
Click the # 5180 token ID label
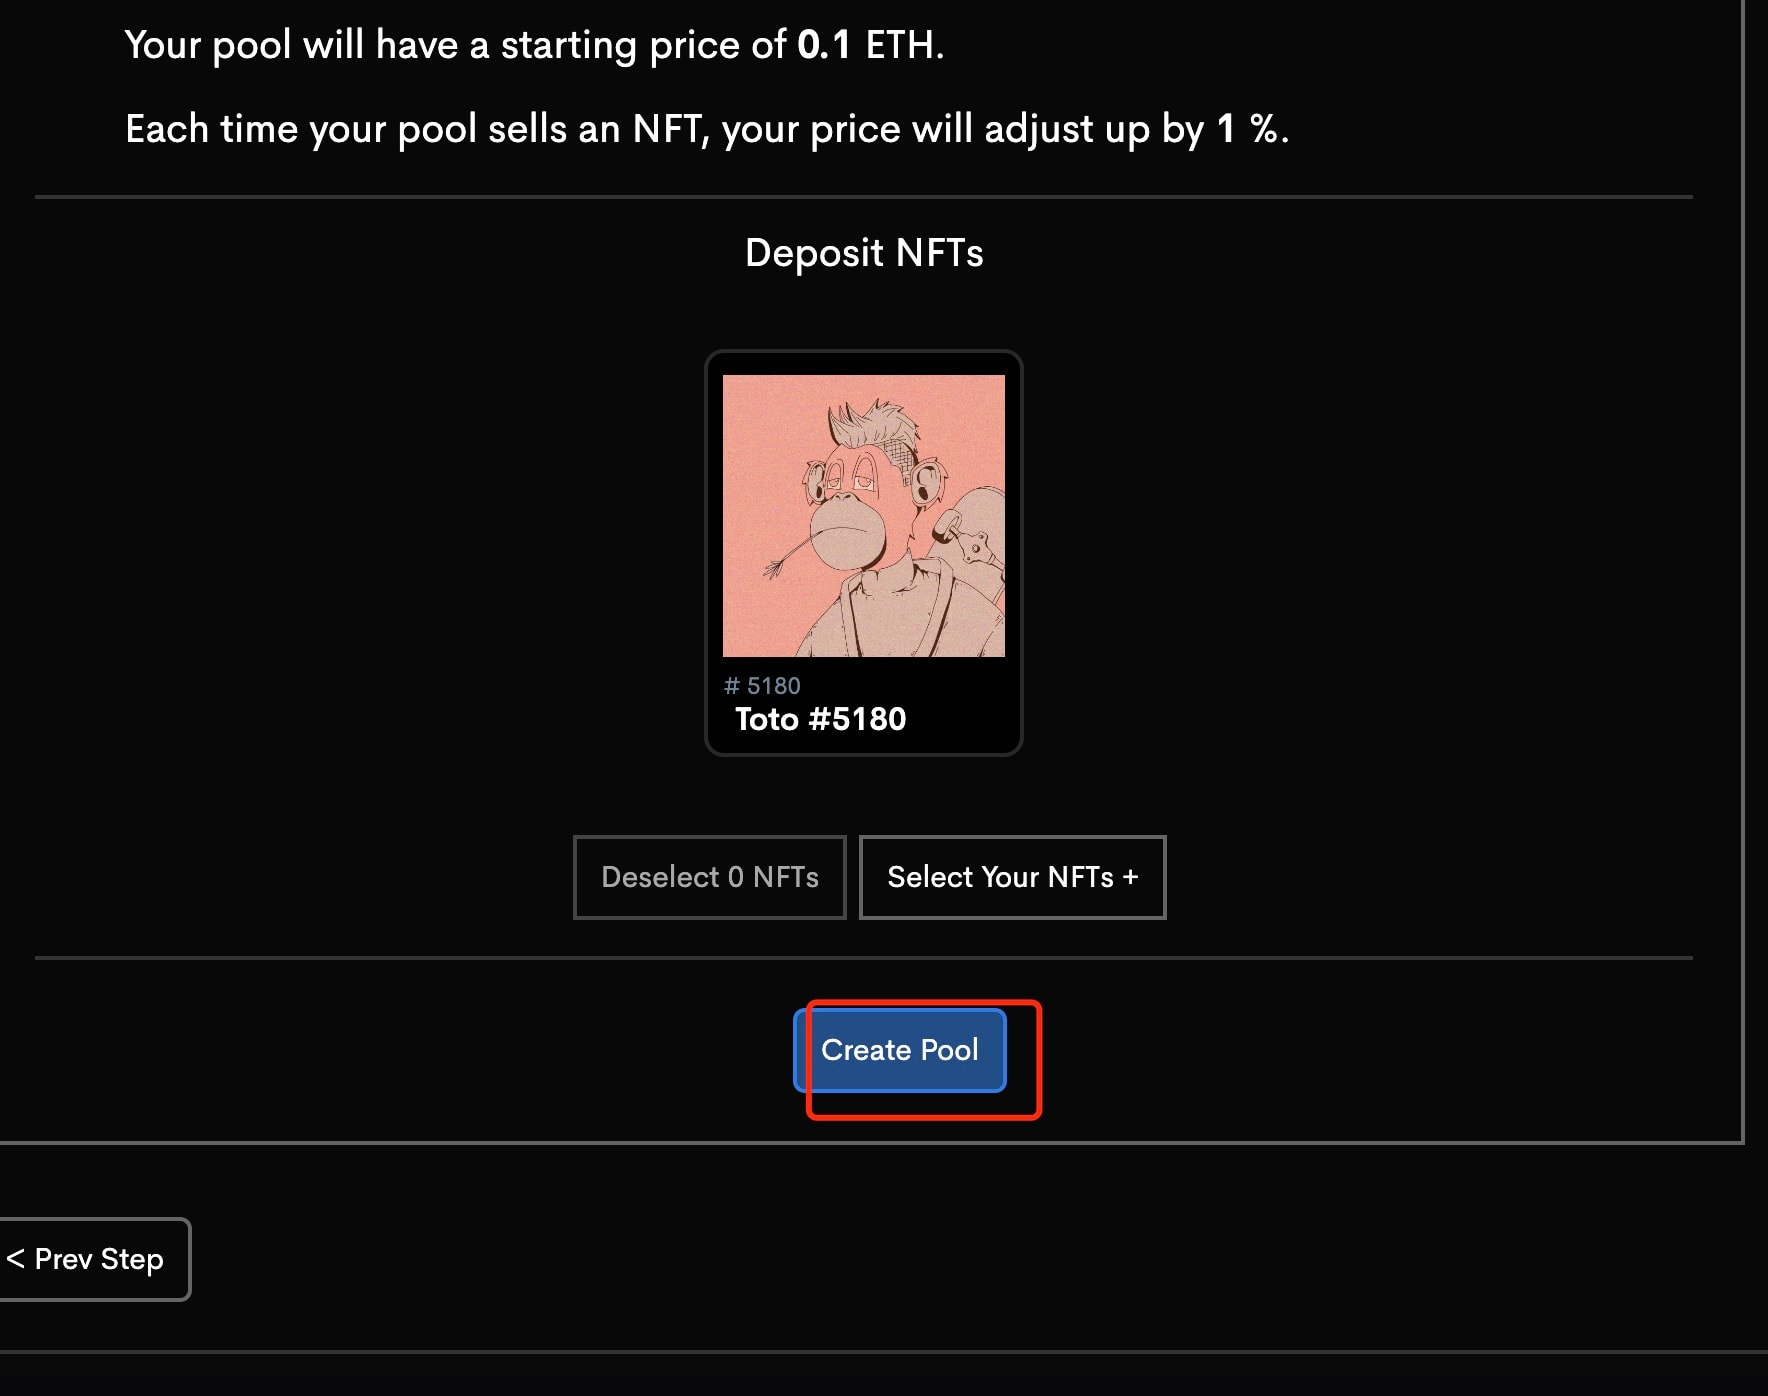pyautogui.click(x=762, y=686)
